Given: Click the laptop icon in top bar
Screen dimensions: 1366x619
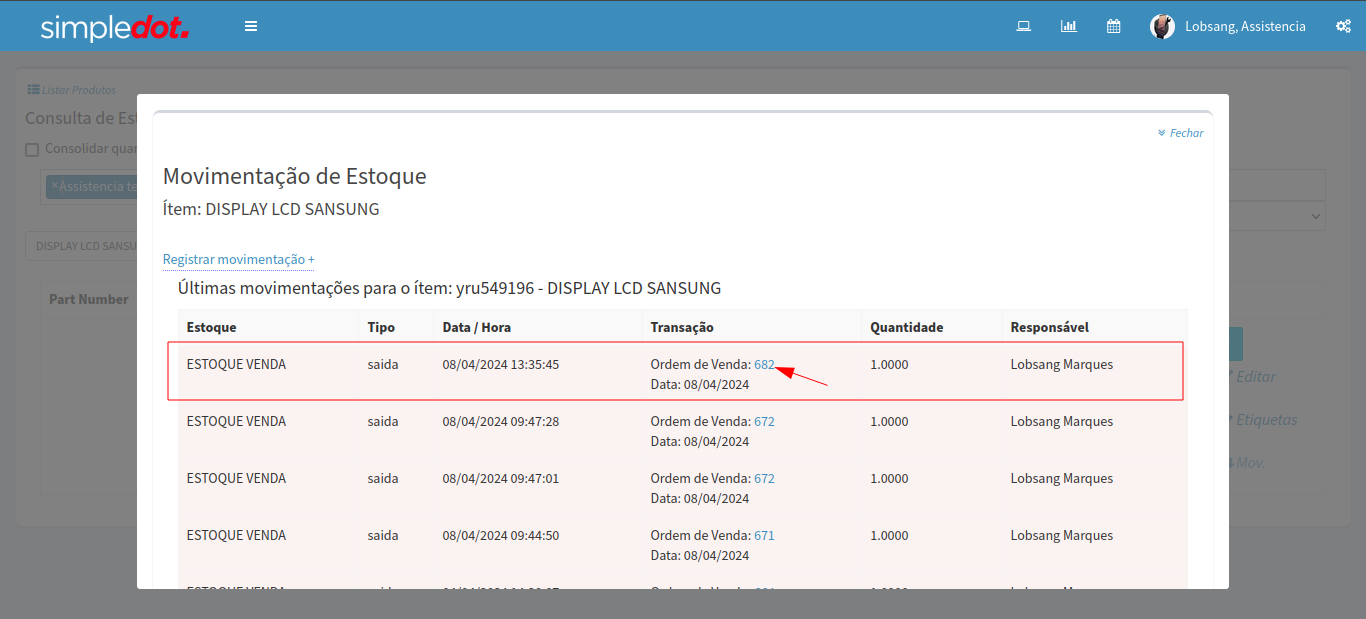Looking at the screenshot, I should tap(1023, 26).
